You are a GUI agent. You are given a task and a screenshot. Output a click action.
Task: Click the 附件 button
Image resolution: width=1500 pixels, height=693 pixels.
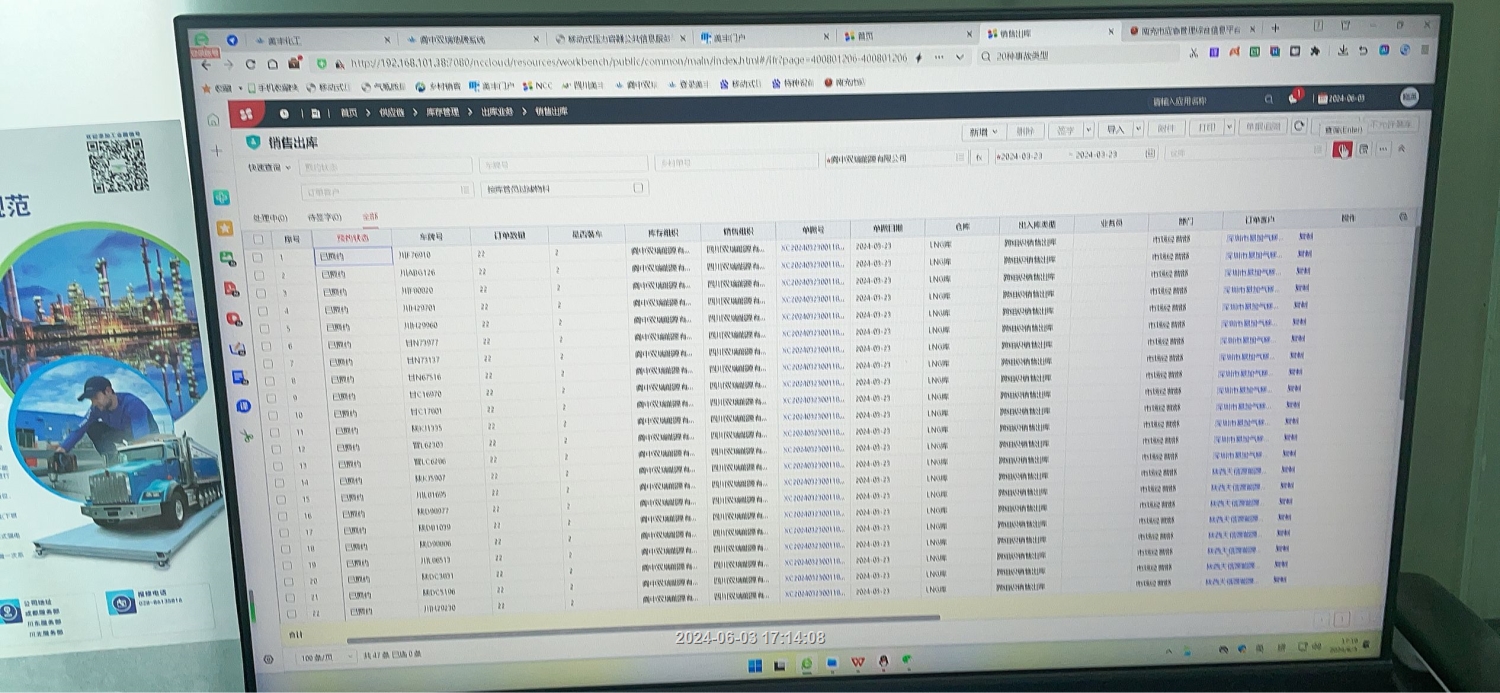[1166, 128]
